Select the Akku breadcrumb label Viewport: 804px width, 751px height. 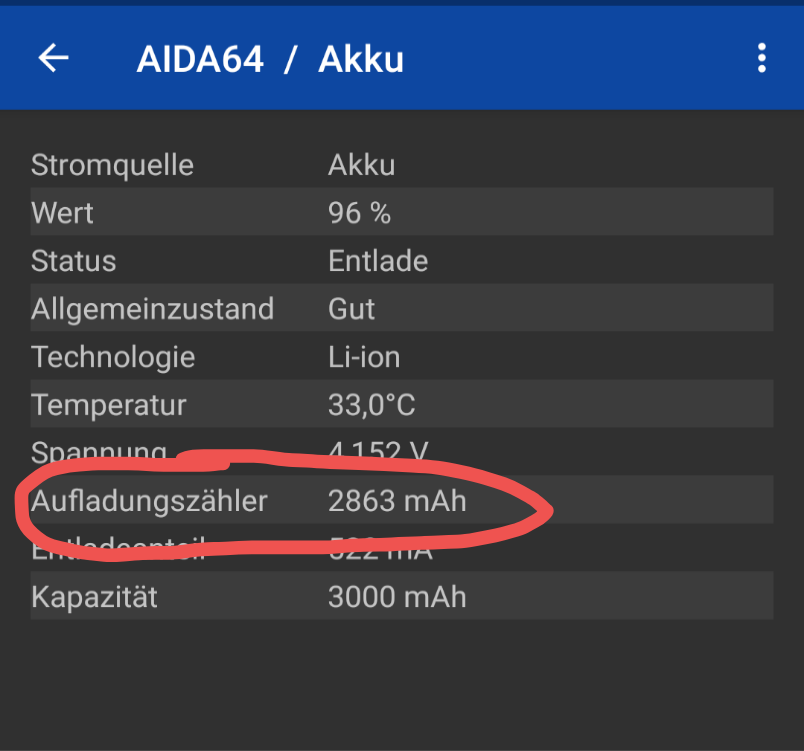(x=361, y=59)
